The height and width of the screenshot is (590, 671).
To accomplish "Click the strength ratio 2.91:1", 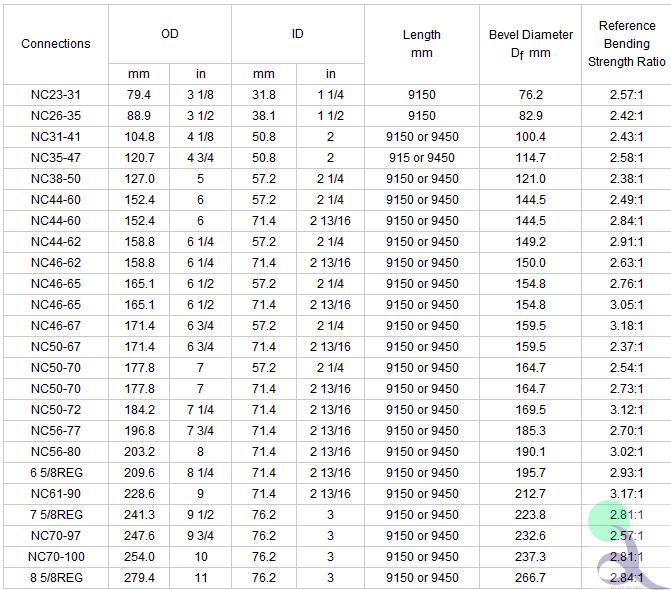I will tap(626, 242).
